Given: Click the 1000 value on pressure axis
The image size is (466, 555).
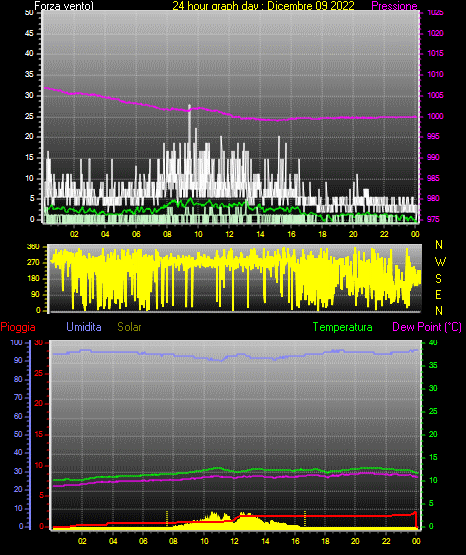Looking at the screenshot, I should pos(435,116).
